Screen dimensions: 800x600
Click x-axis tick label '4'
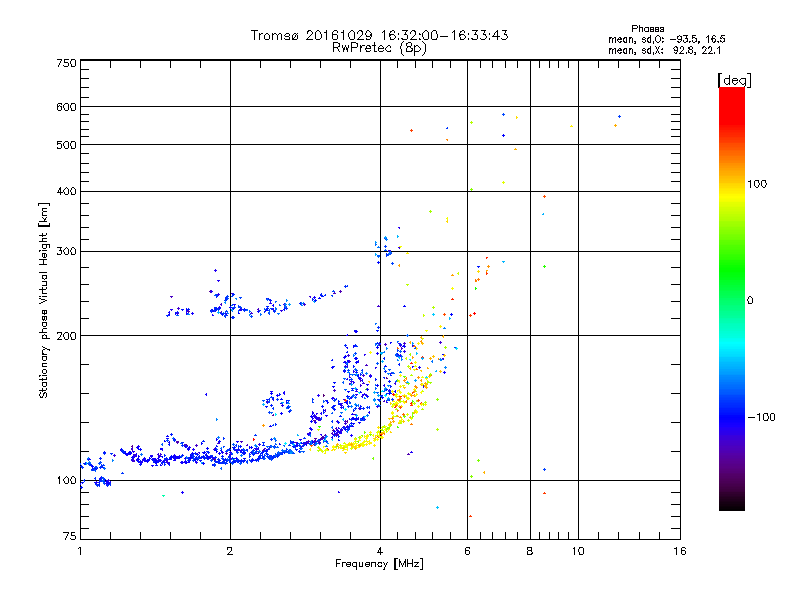380,551
